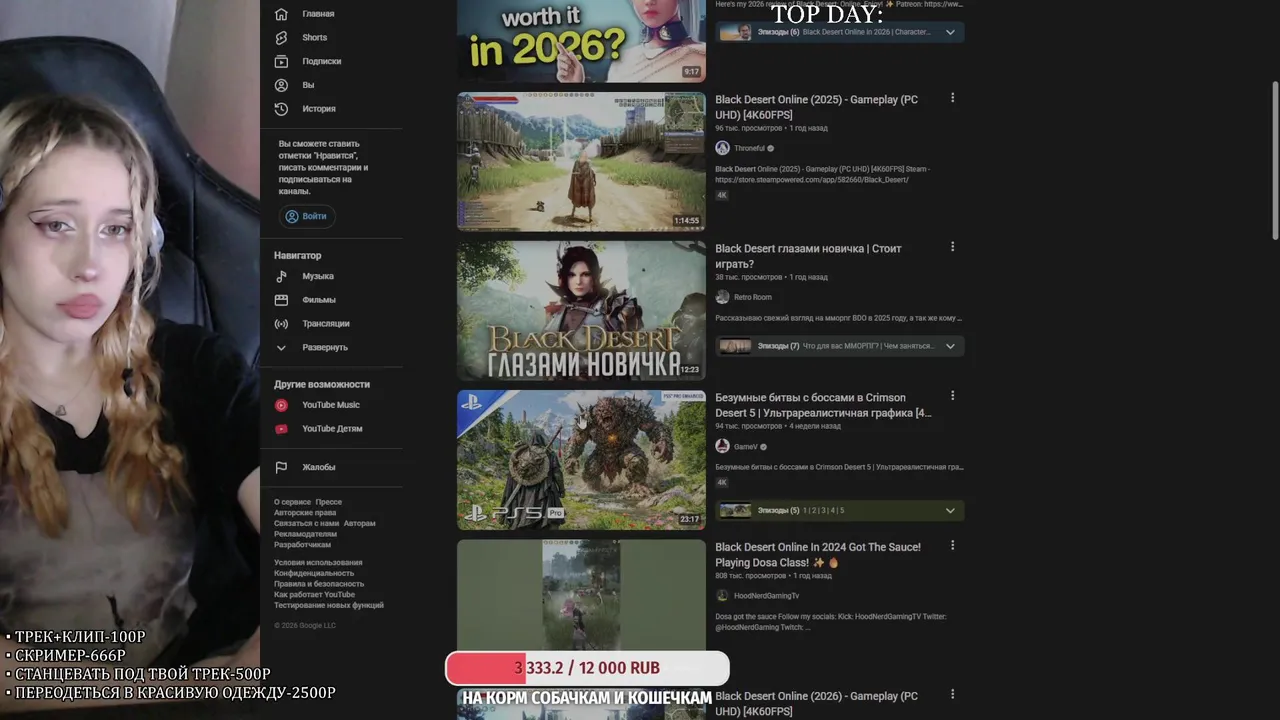Screen dimensions: 1280x720
Task: Select the Трансляции navigator item
Action: [326, 324]
